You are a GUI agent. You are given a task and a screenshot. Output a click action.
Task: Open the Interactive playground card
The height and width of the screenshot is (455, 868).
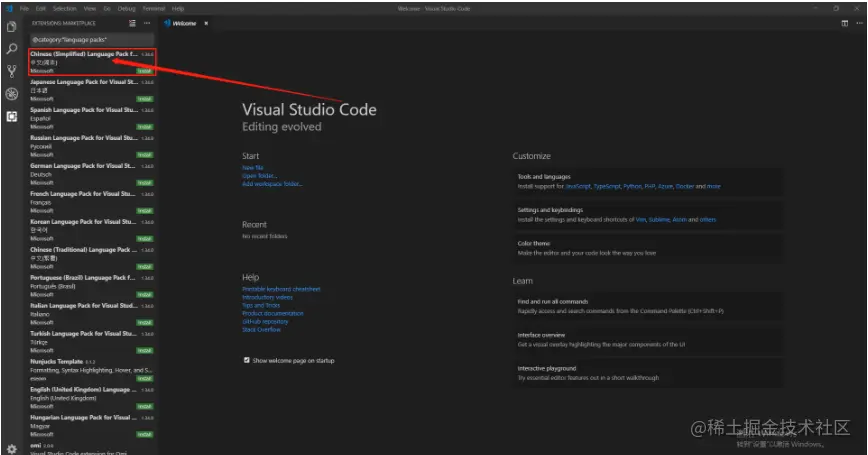648,373
